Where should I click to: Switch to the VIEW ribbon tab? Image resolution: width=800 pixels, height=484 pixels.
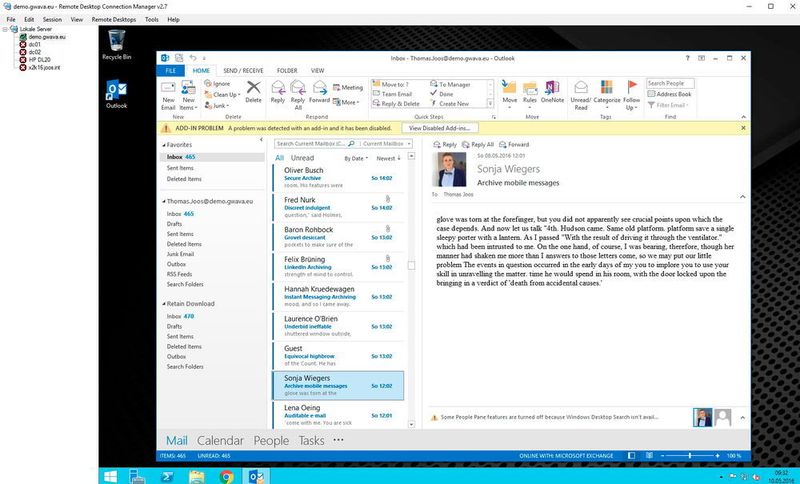317,71
